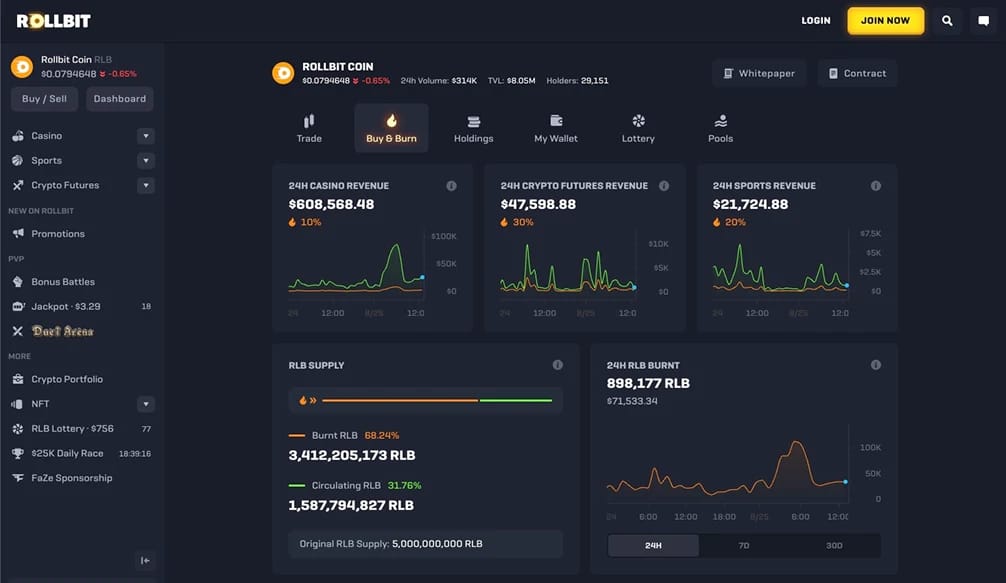The image size is (1006, 583).
Task: Click the RLB Lottery count badge 77
Action: coord(146,428)
